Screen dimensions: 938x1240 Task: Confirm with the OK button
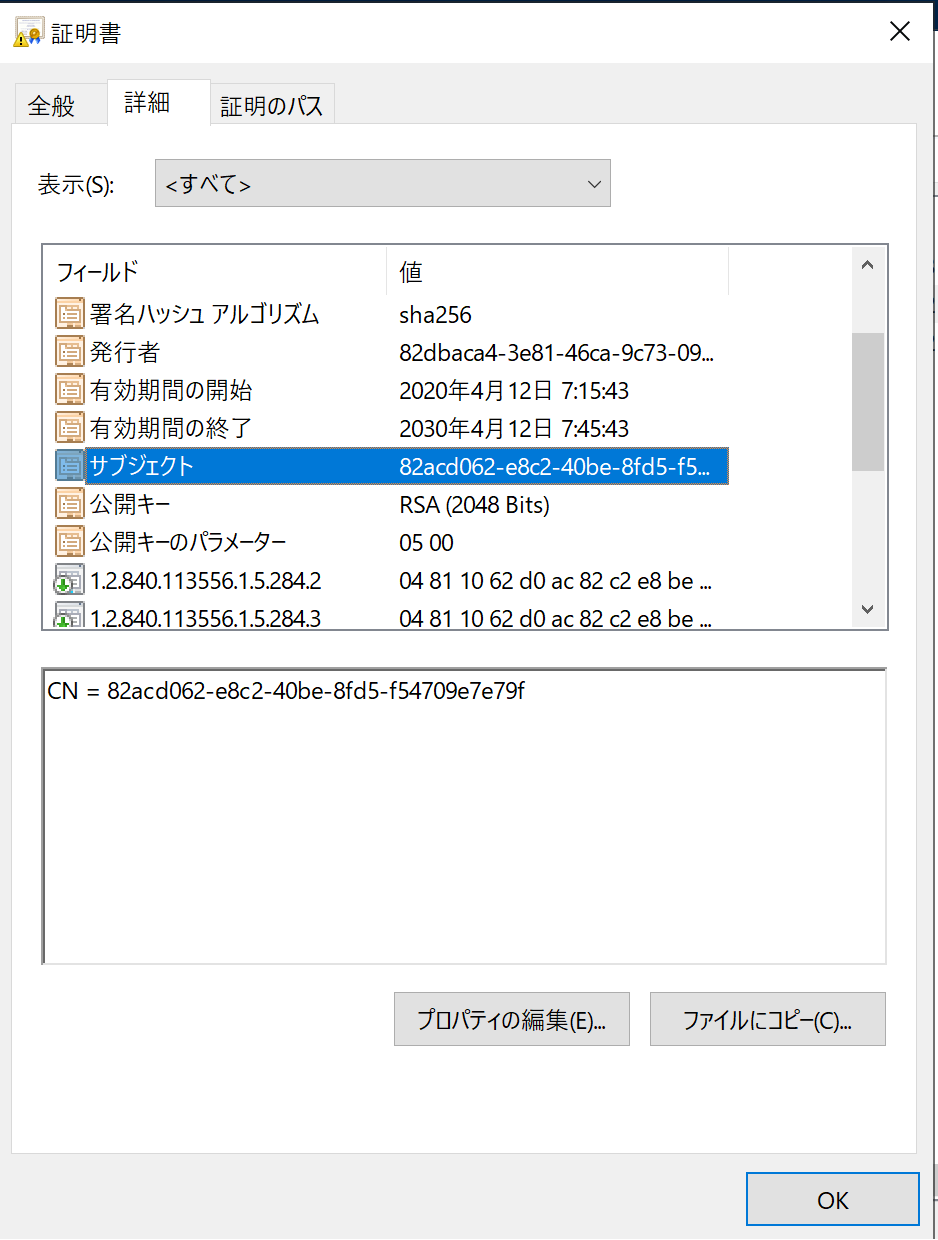point(833,1199)
